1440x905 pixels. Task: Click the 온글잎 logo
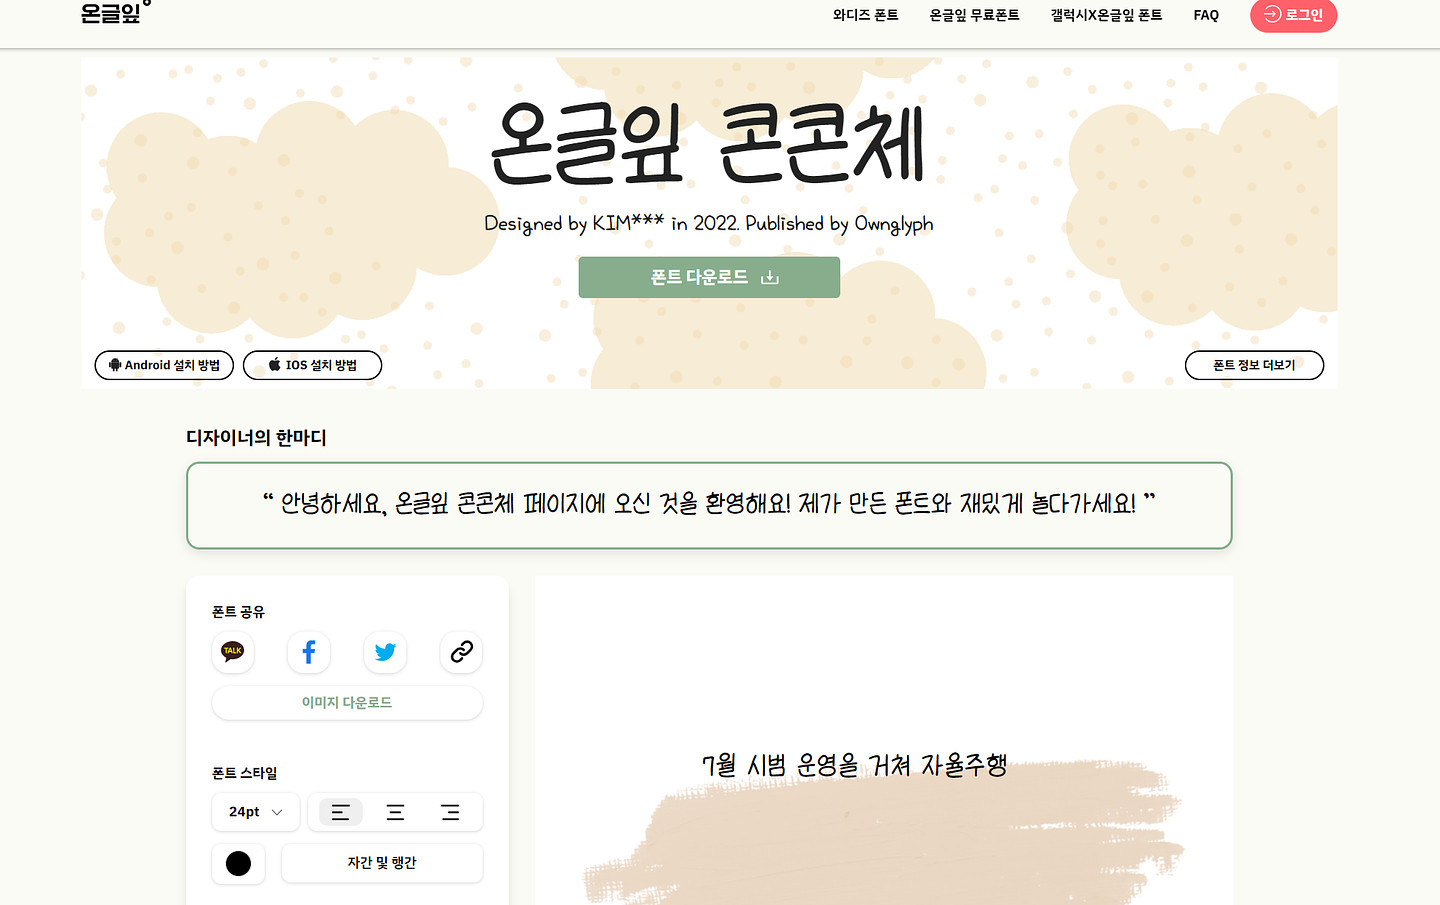112,14
